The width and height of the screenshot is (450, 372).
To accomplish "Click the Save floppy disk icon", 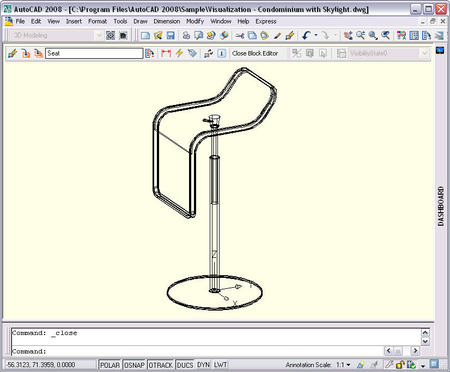I will pyautogui.click(x=170, y=35).
